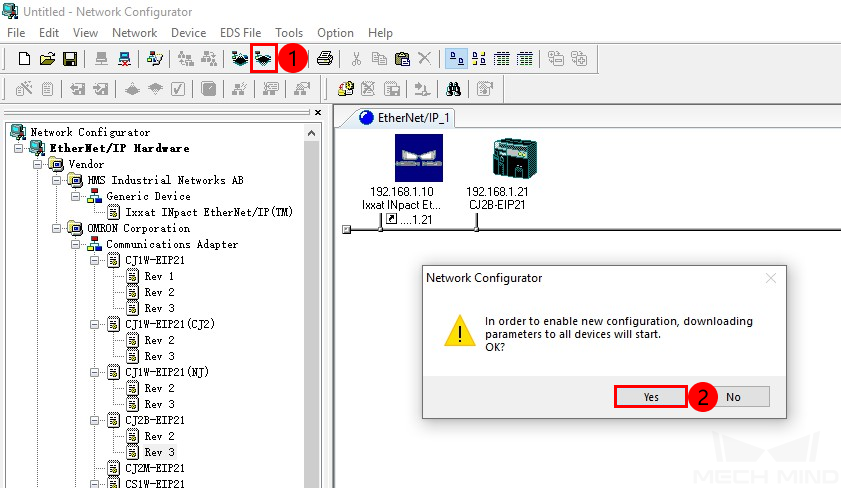
Task: Collapse the Vendor tree node
Action: 37,164
